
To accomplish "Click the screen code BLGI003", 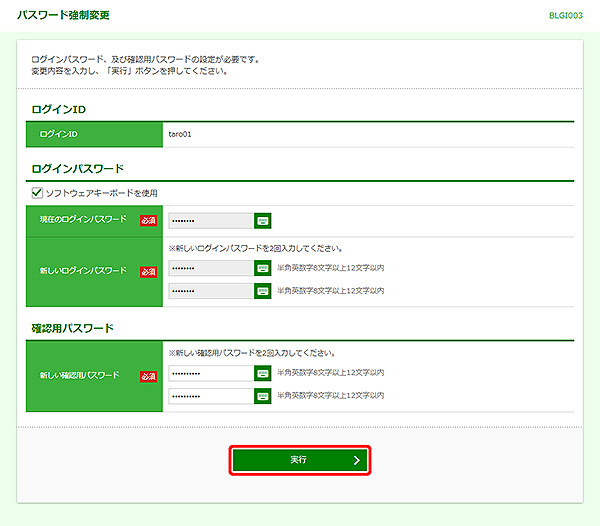I will pyautogui.click(x=566, y=15).
